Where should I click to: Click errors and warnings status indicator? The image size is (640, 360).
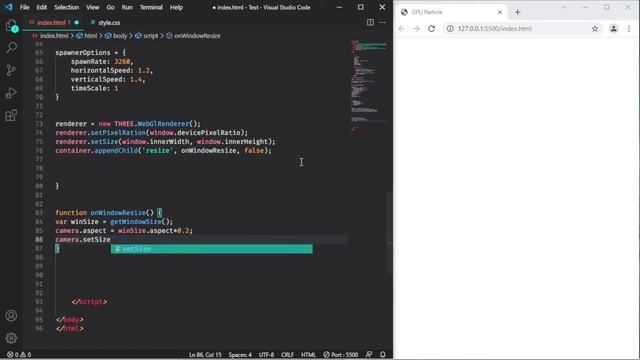click(19, 355)
